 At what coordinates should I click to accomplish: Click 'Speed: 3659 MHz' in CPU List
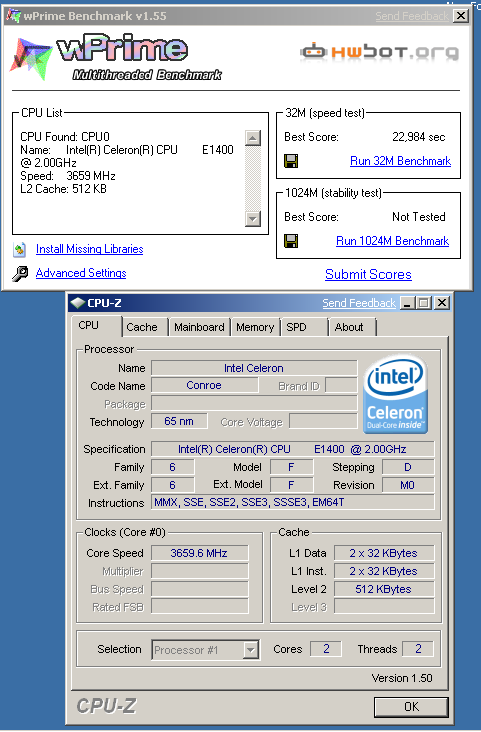pos(68,176)
